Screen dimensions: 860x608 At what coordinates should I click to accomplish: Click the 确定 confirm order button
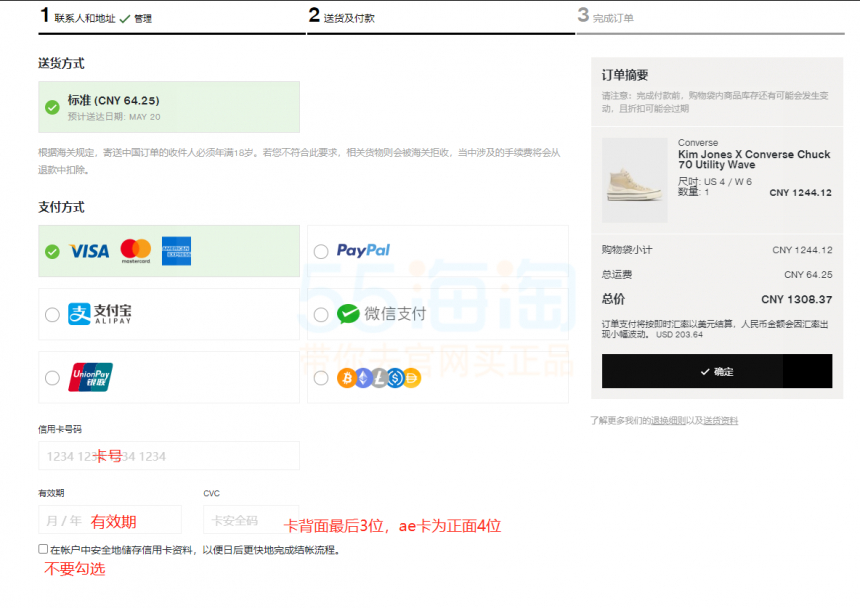click(x=717, y=371)
